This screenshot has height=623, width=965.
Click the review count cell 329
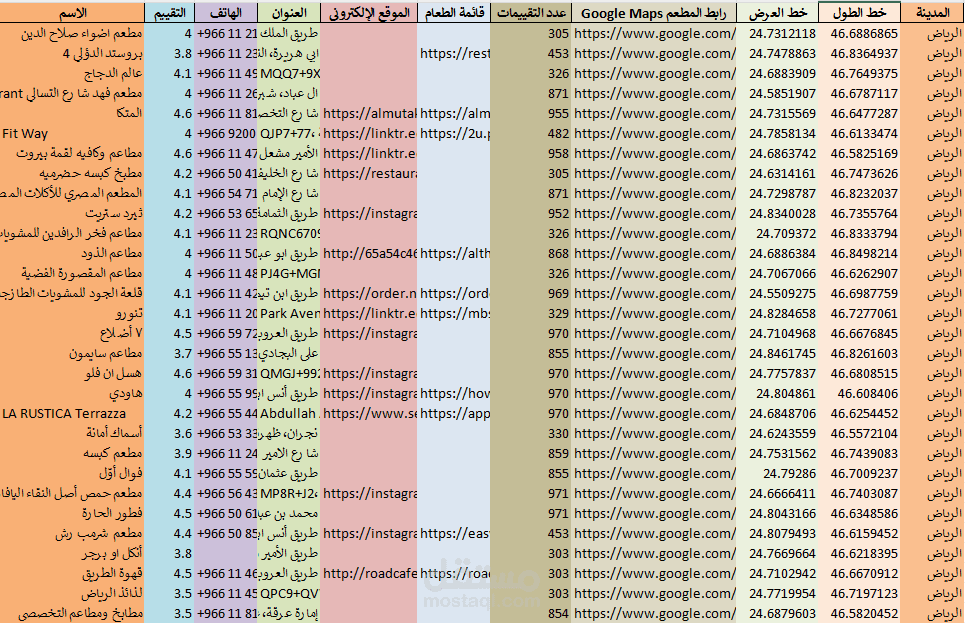click(531, 314)
